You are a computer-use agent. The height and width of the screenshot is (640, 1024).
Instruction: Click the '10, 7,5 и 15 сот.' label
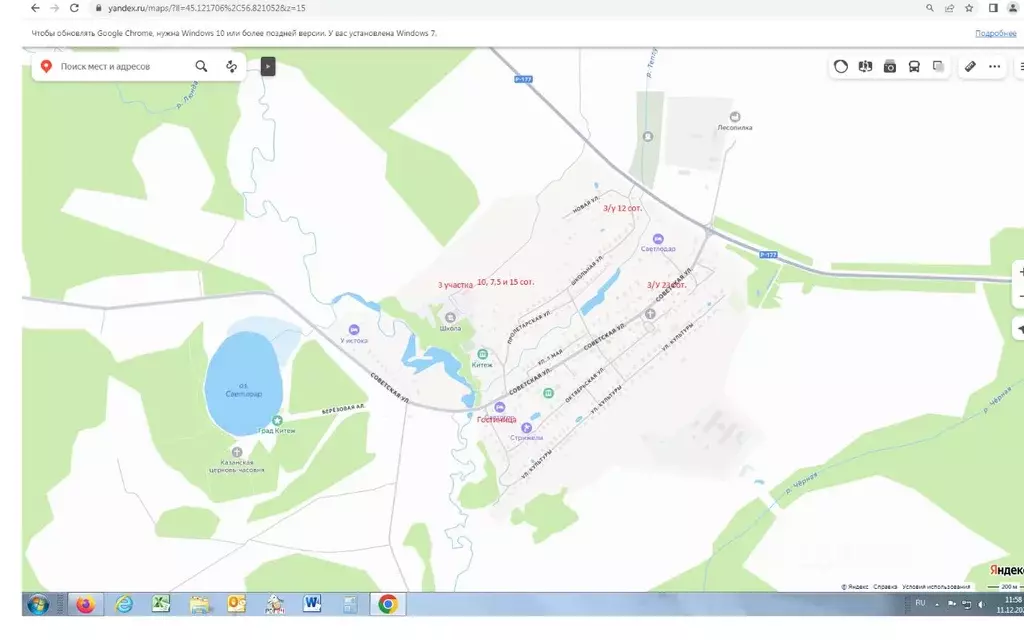pos(505,282)
